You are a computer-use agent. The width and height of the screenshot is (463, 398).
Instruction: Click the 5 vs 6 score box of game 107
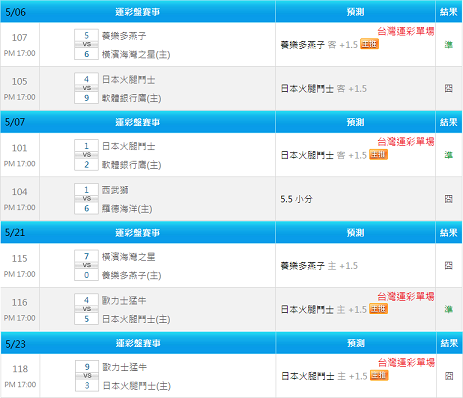pyautogui.click(x=86, y=45)
